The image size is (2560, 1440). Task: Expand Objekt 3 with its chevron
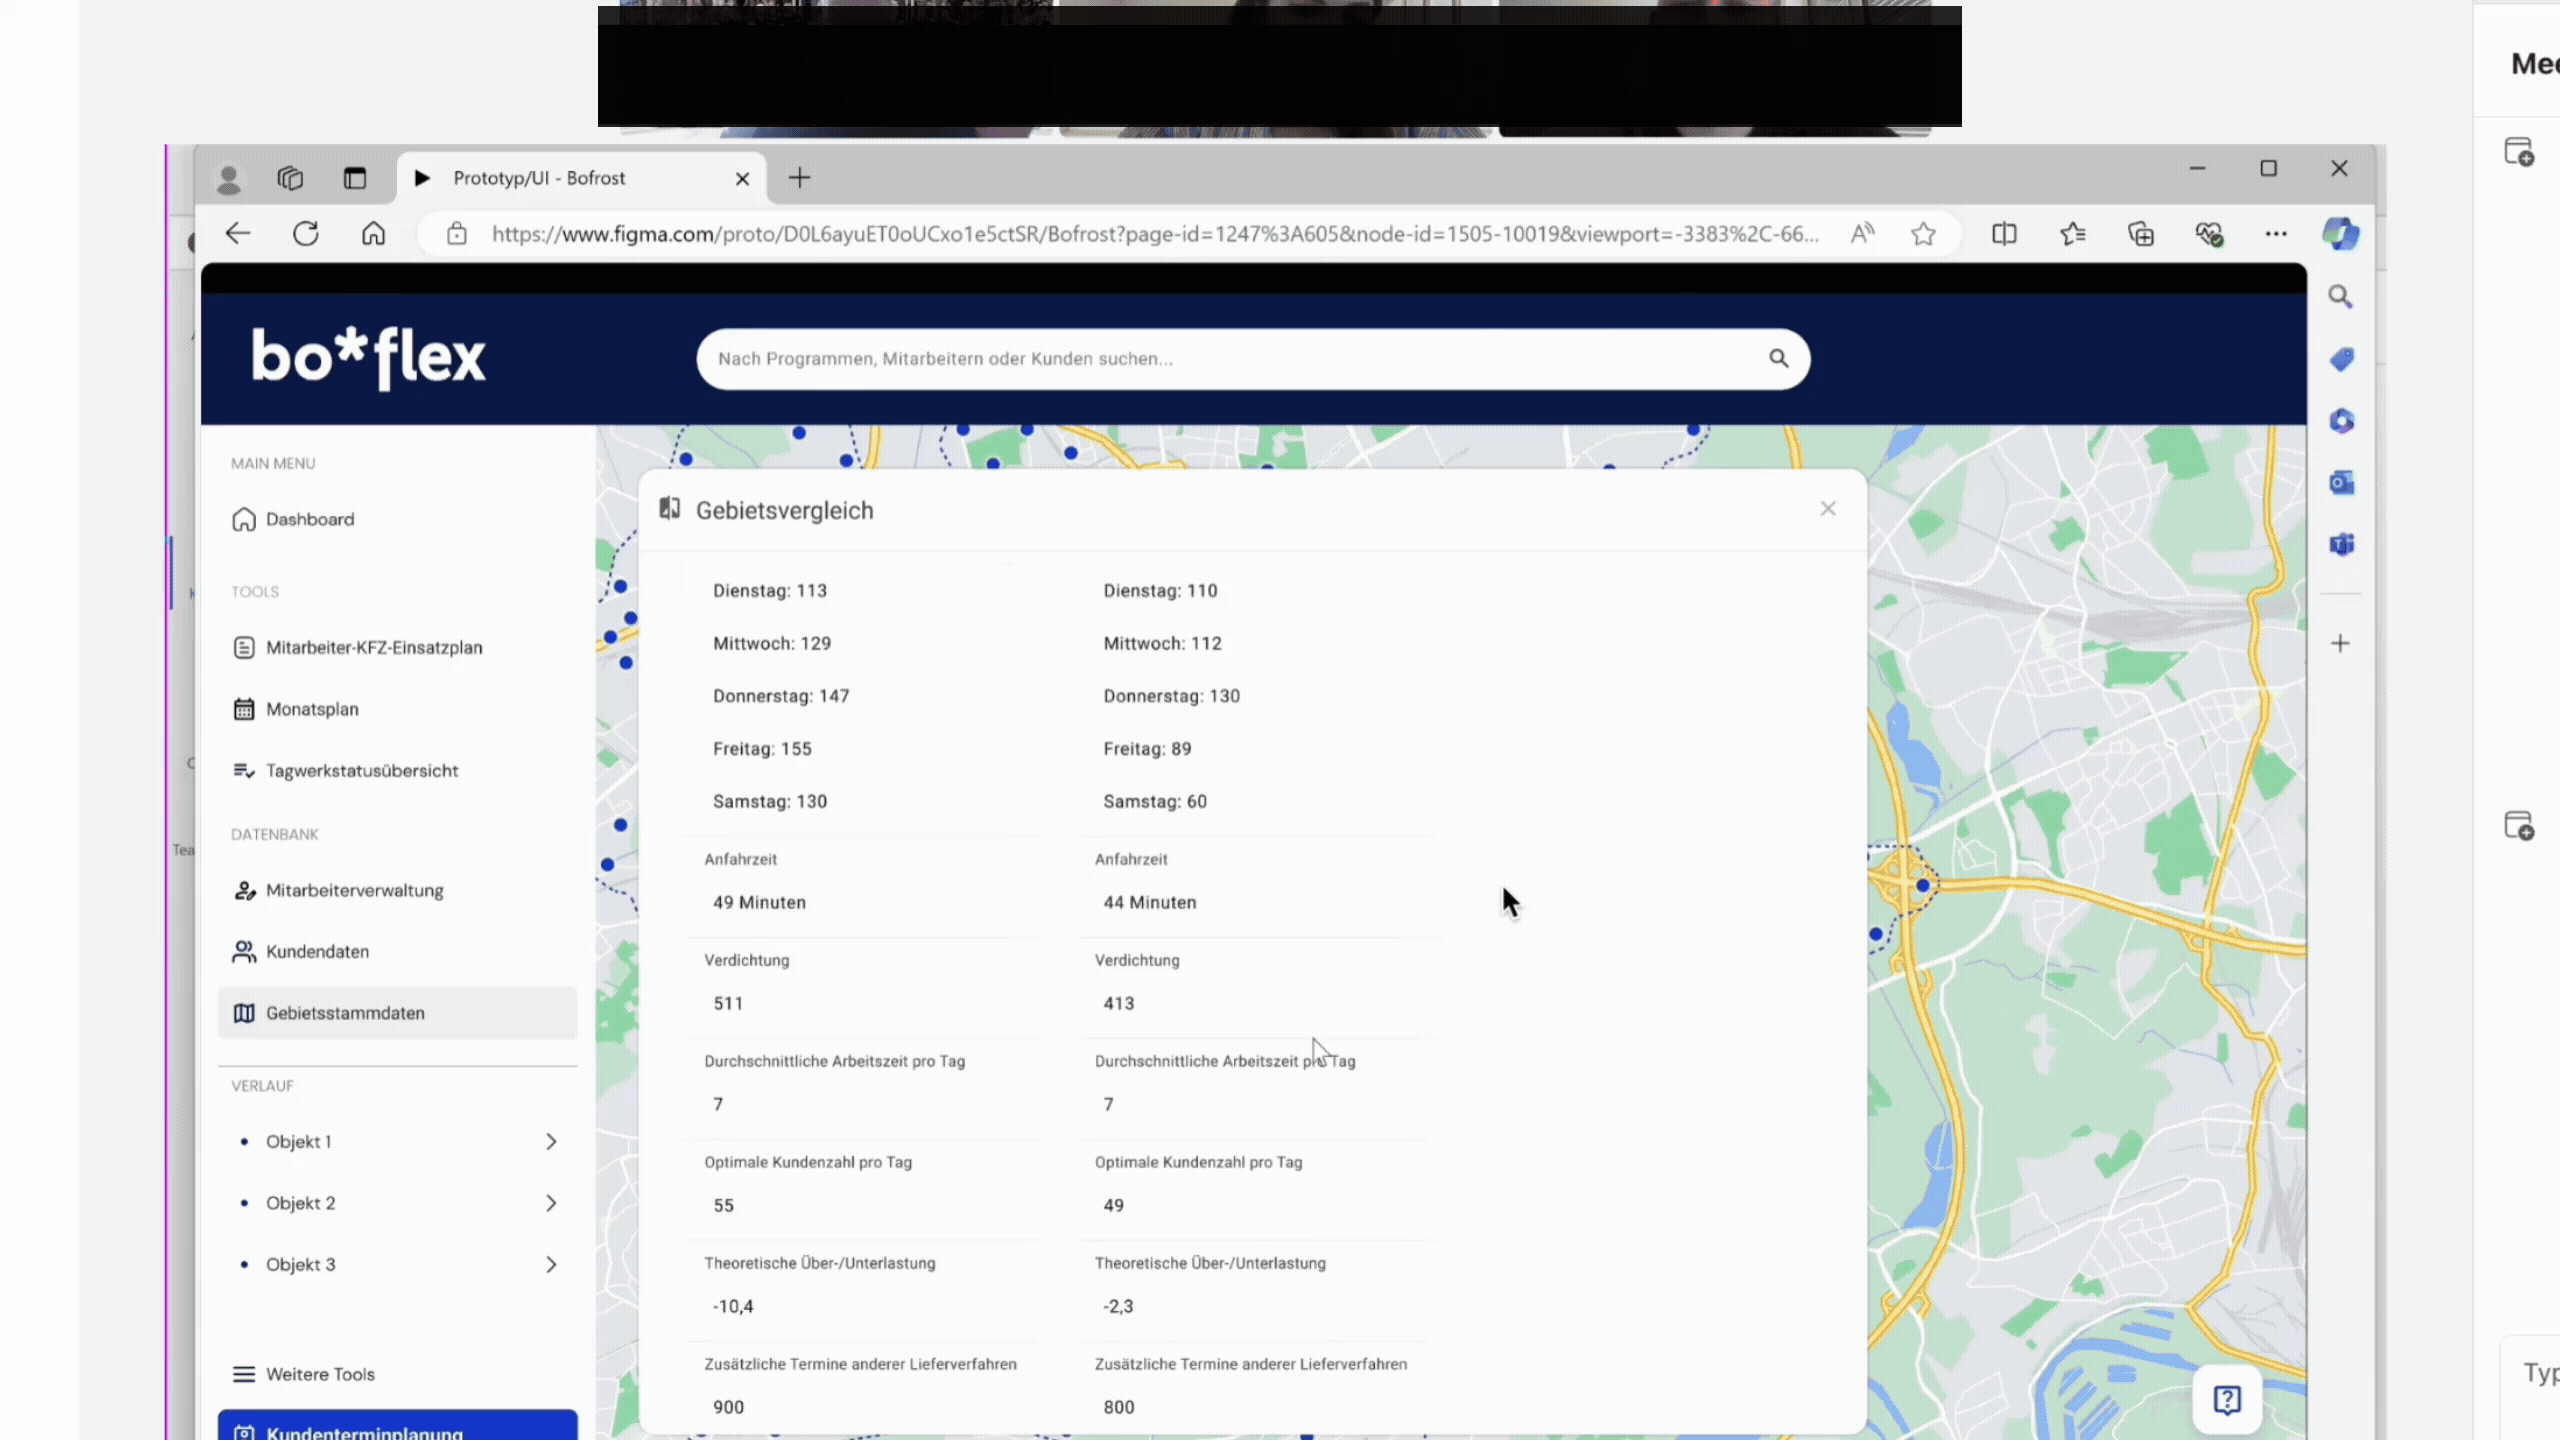coord(552,1264)
